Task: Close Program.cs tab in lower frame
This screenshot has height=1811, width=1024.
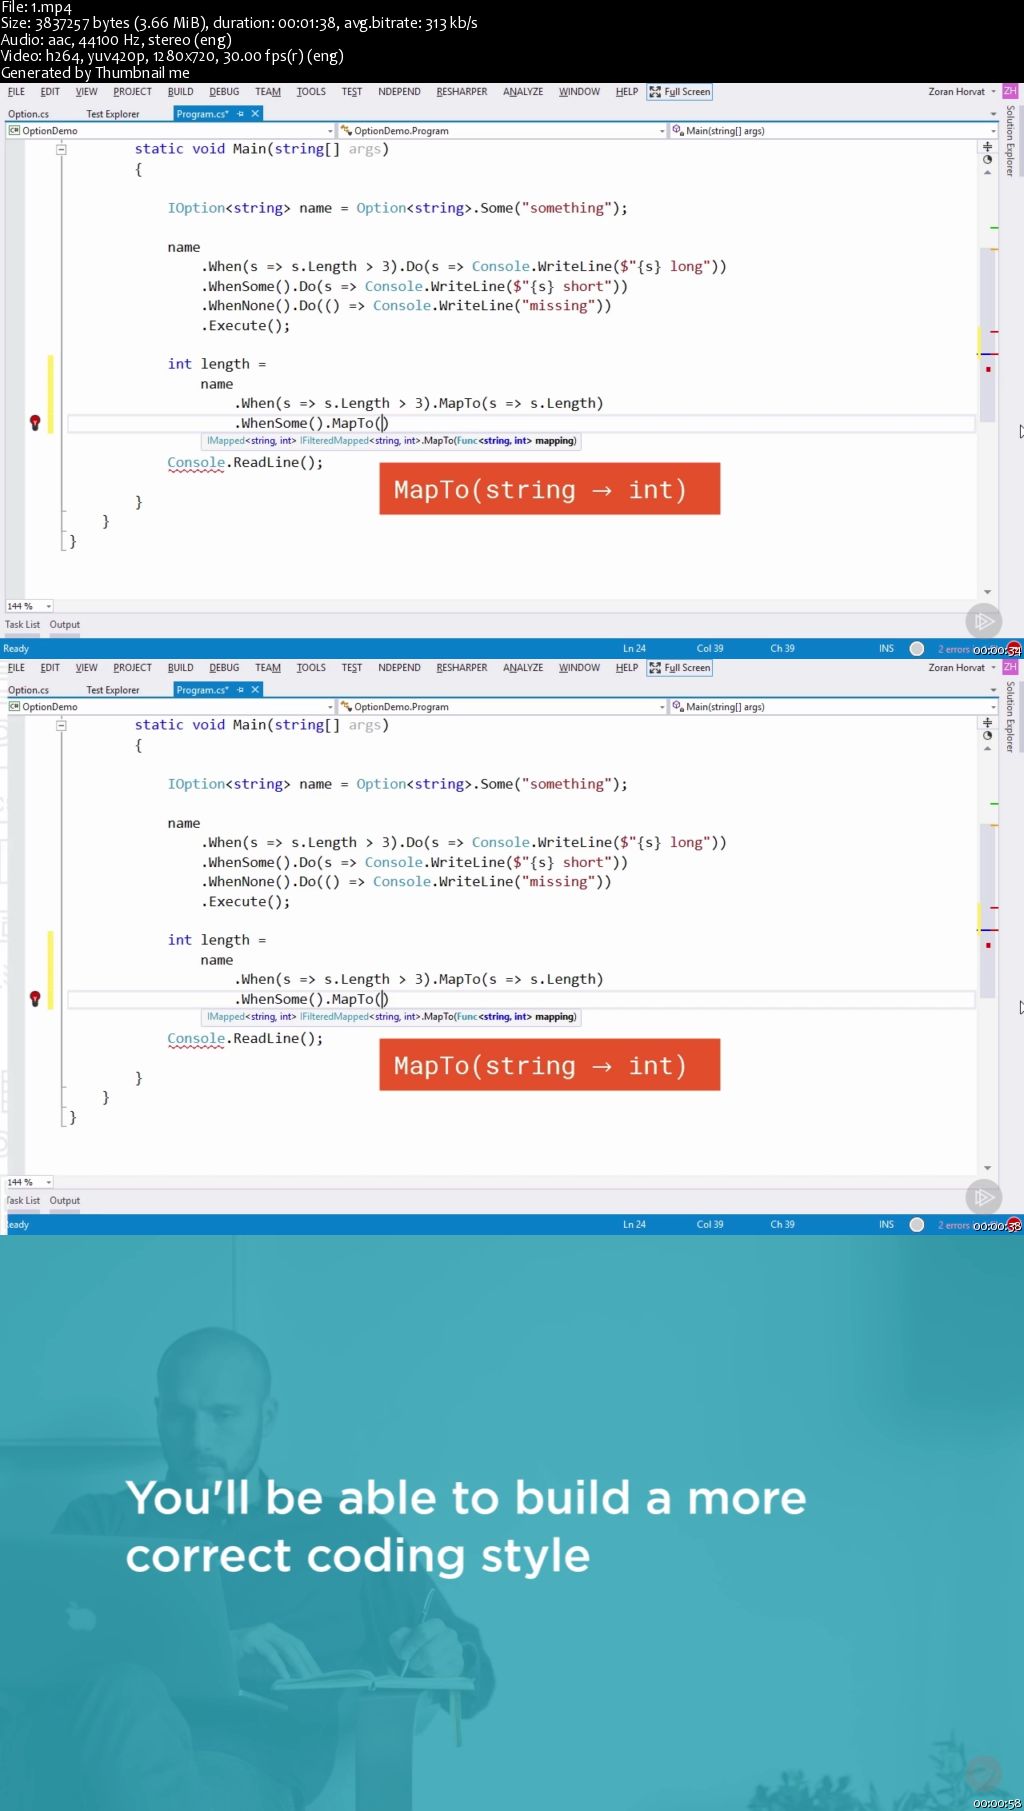Action: (255, 690)
